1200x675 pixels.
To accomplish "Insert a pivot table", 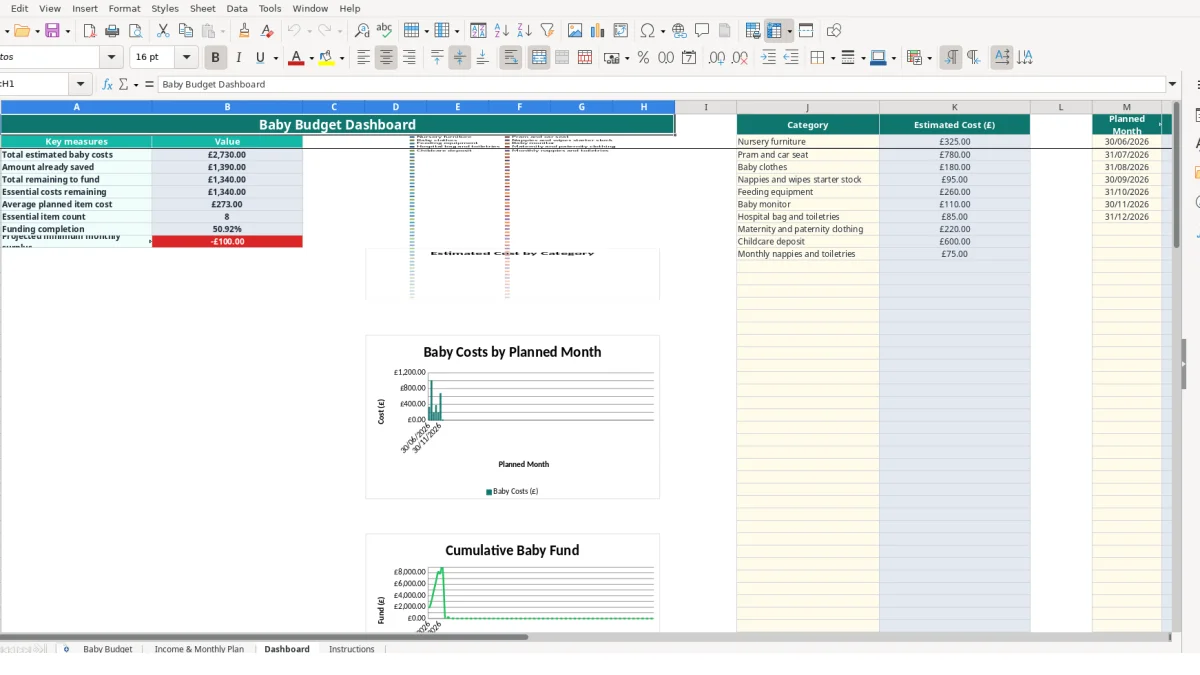I will tap(621, 31).
